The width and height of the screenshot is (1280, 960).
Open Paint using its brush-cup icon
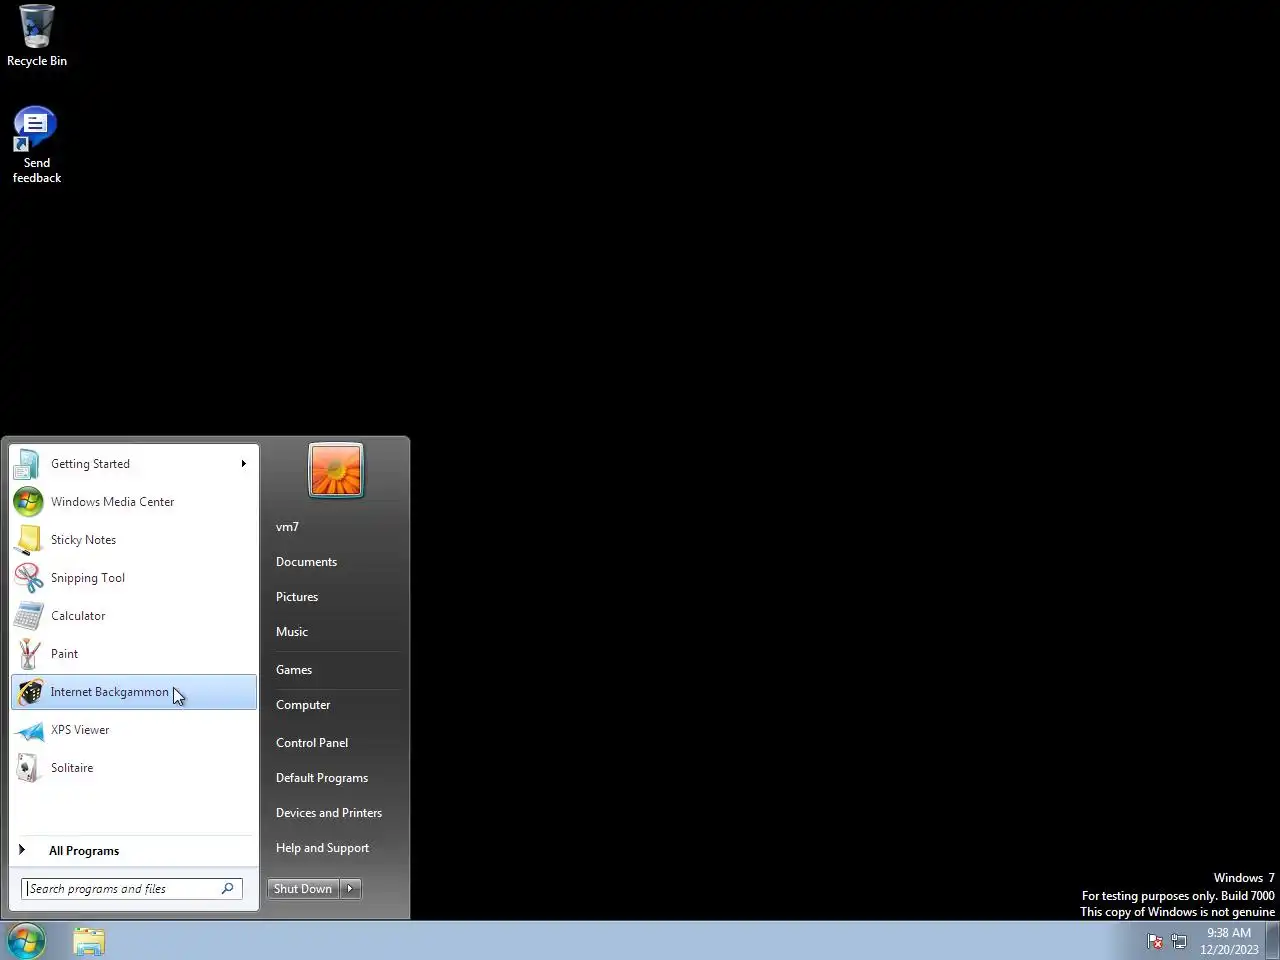tap(28, 654)
